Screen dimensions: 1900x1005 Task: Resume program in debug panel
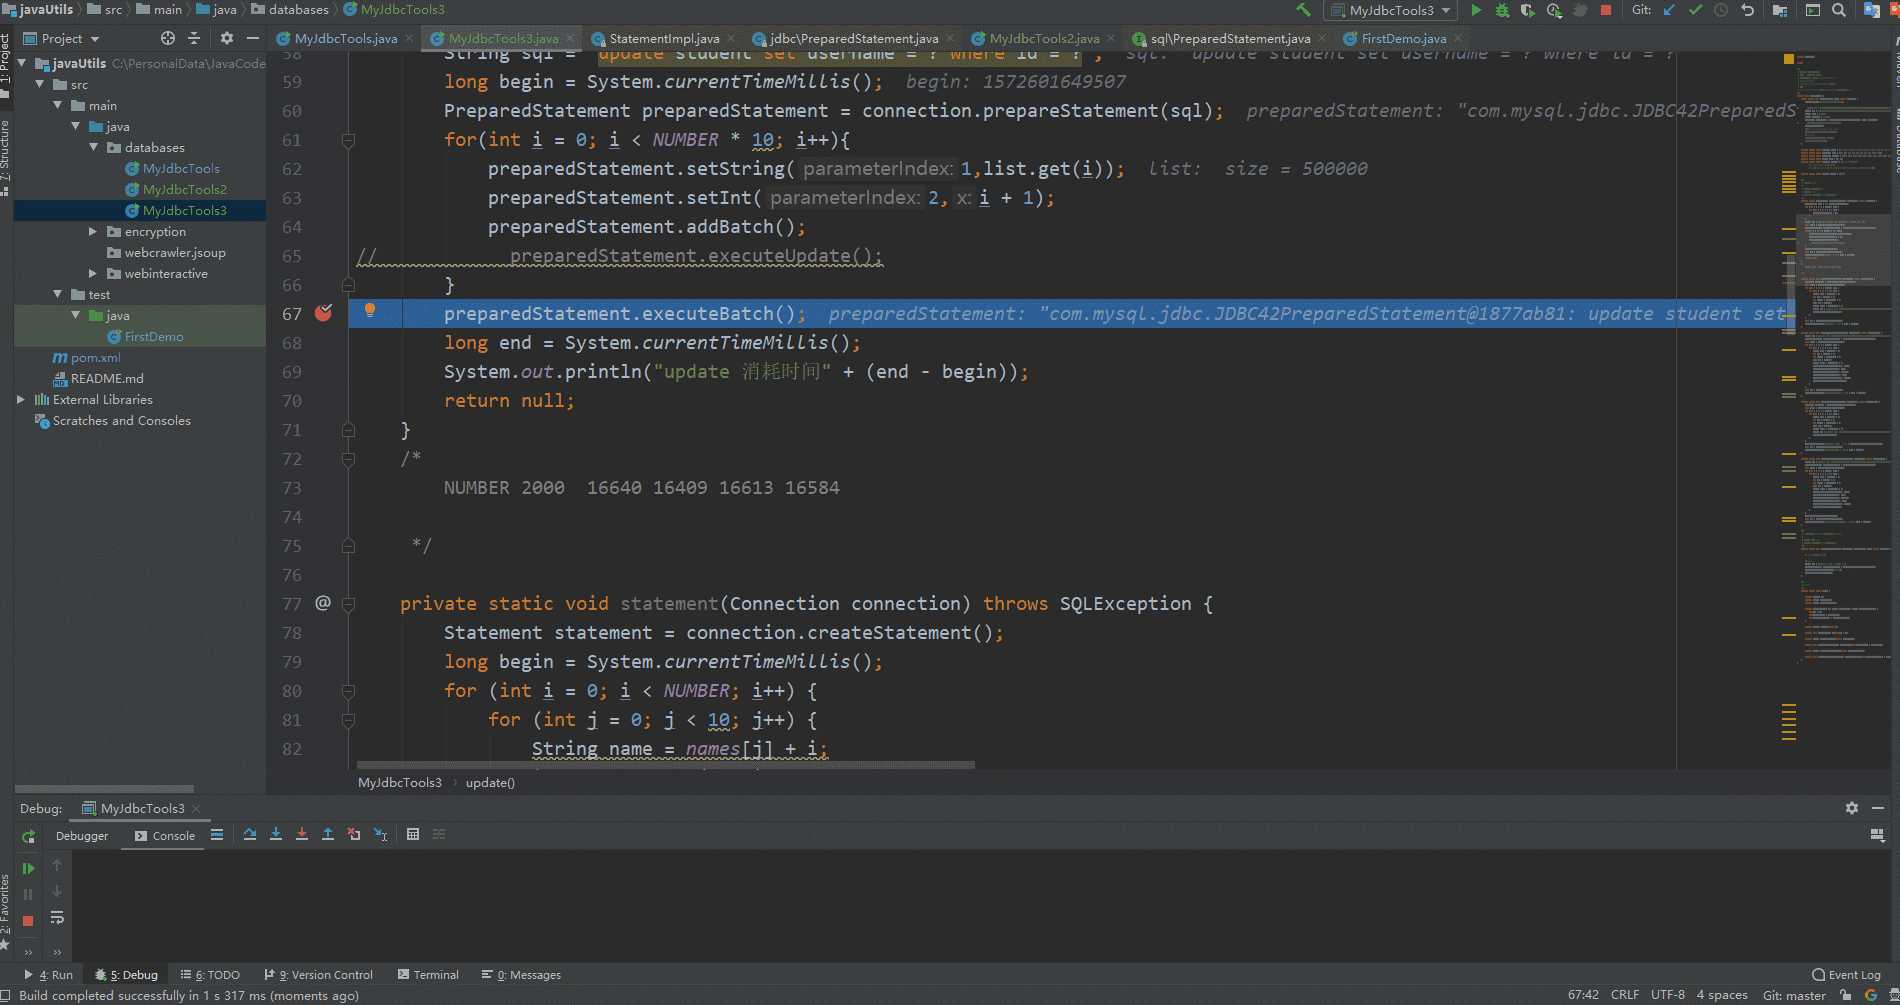point(28,868)
